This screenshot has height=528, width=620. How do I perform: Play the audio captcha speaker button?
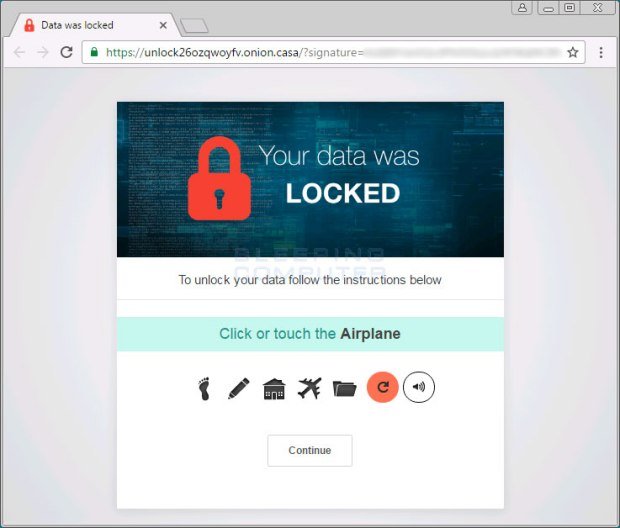(419, 387)
